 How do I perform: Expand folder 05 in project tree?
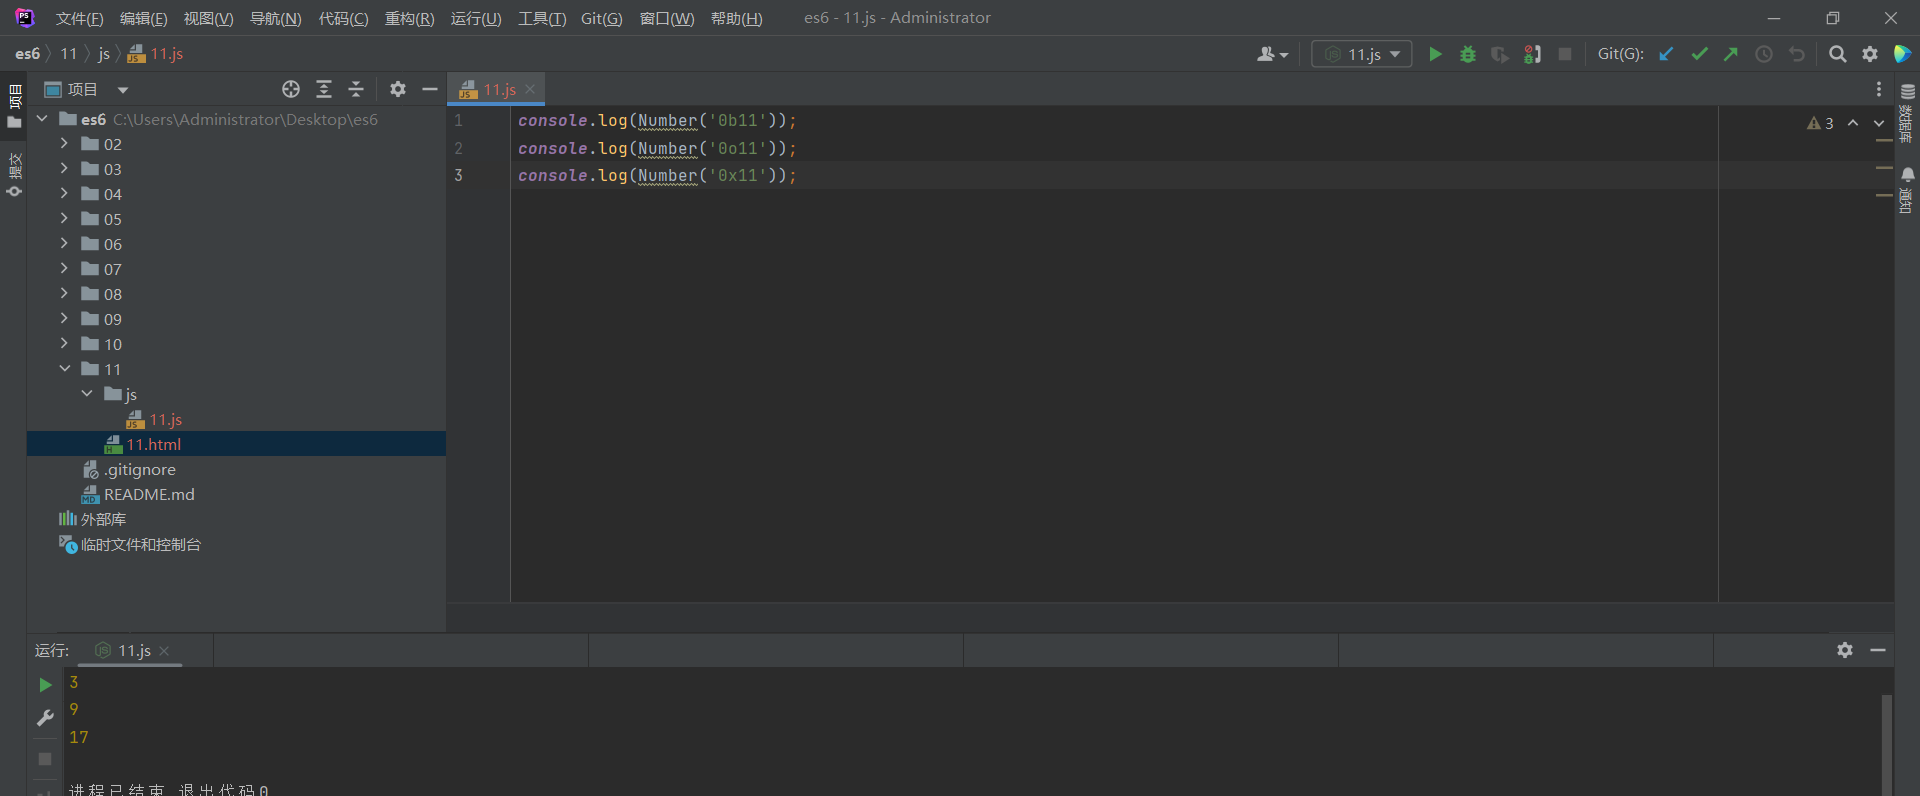coord(64,219)
